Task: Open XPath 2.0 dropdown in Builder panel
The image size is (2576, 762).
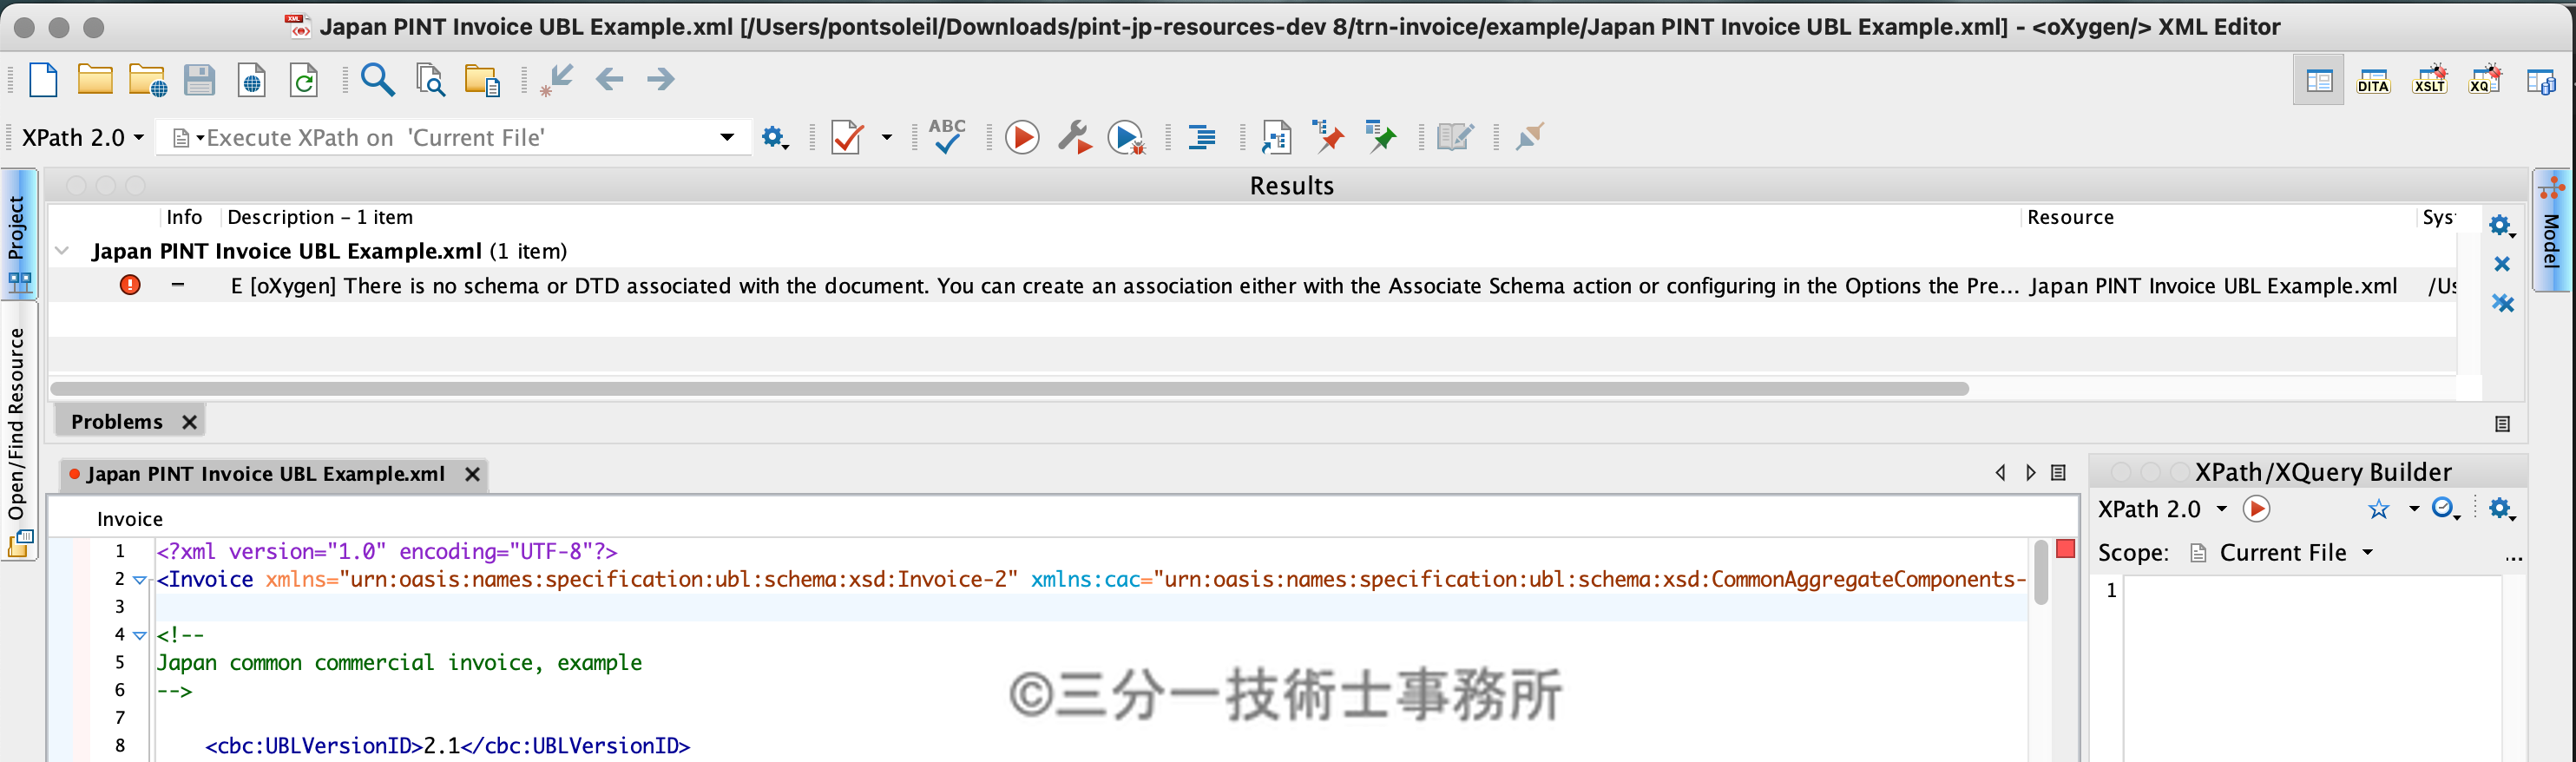Action: coord(2163,509)
